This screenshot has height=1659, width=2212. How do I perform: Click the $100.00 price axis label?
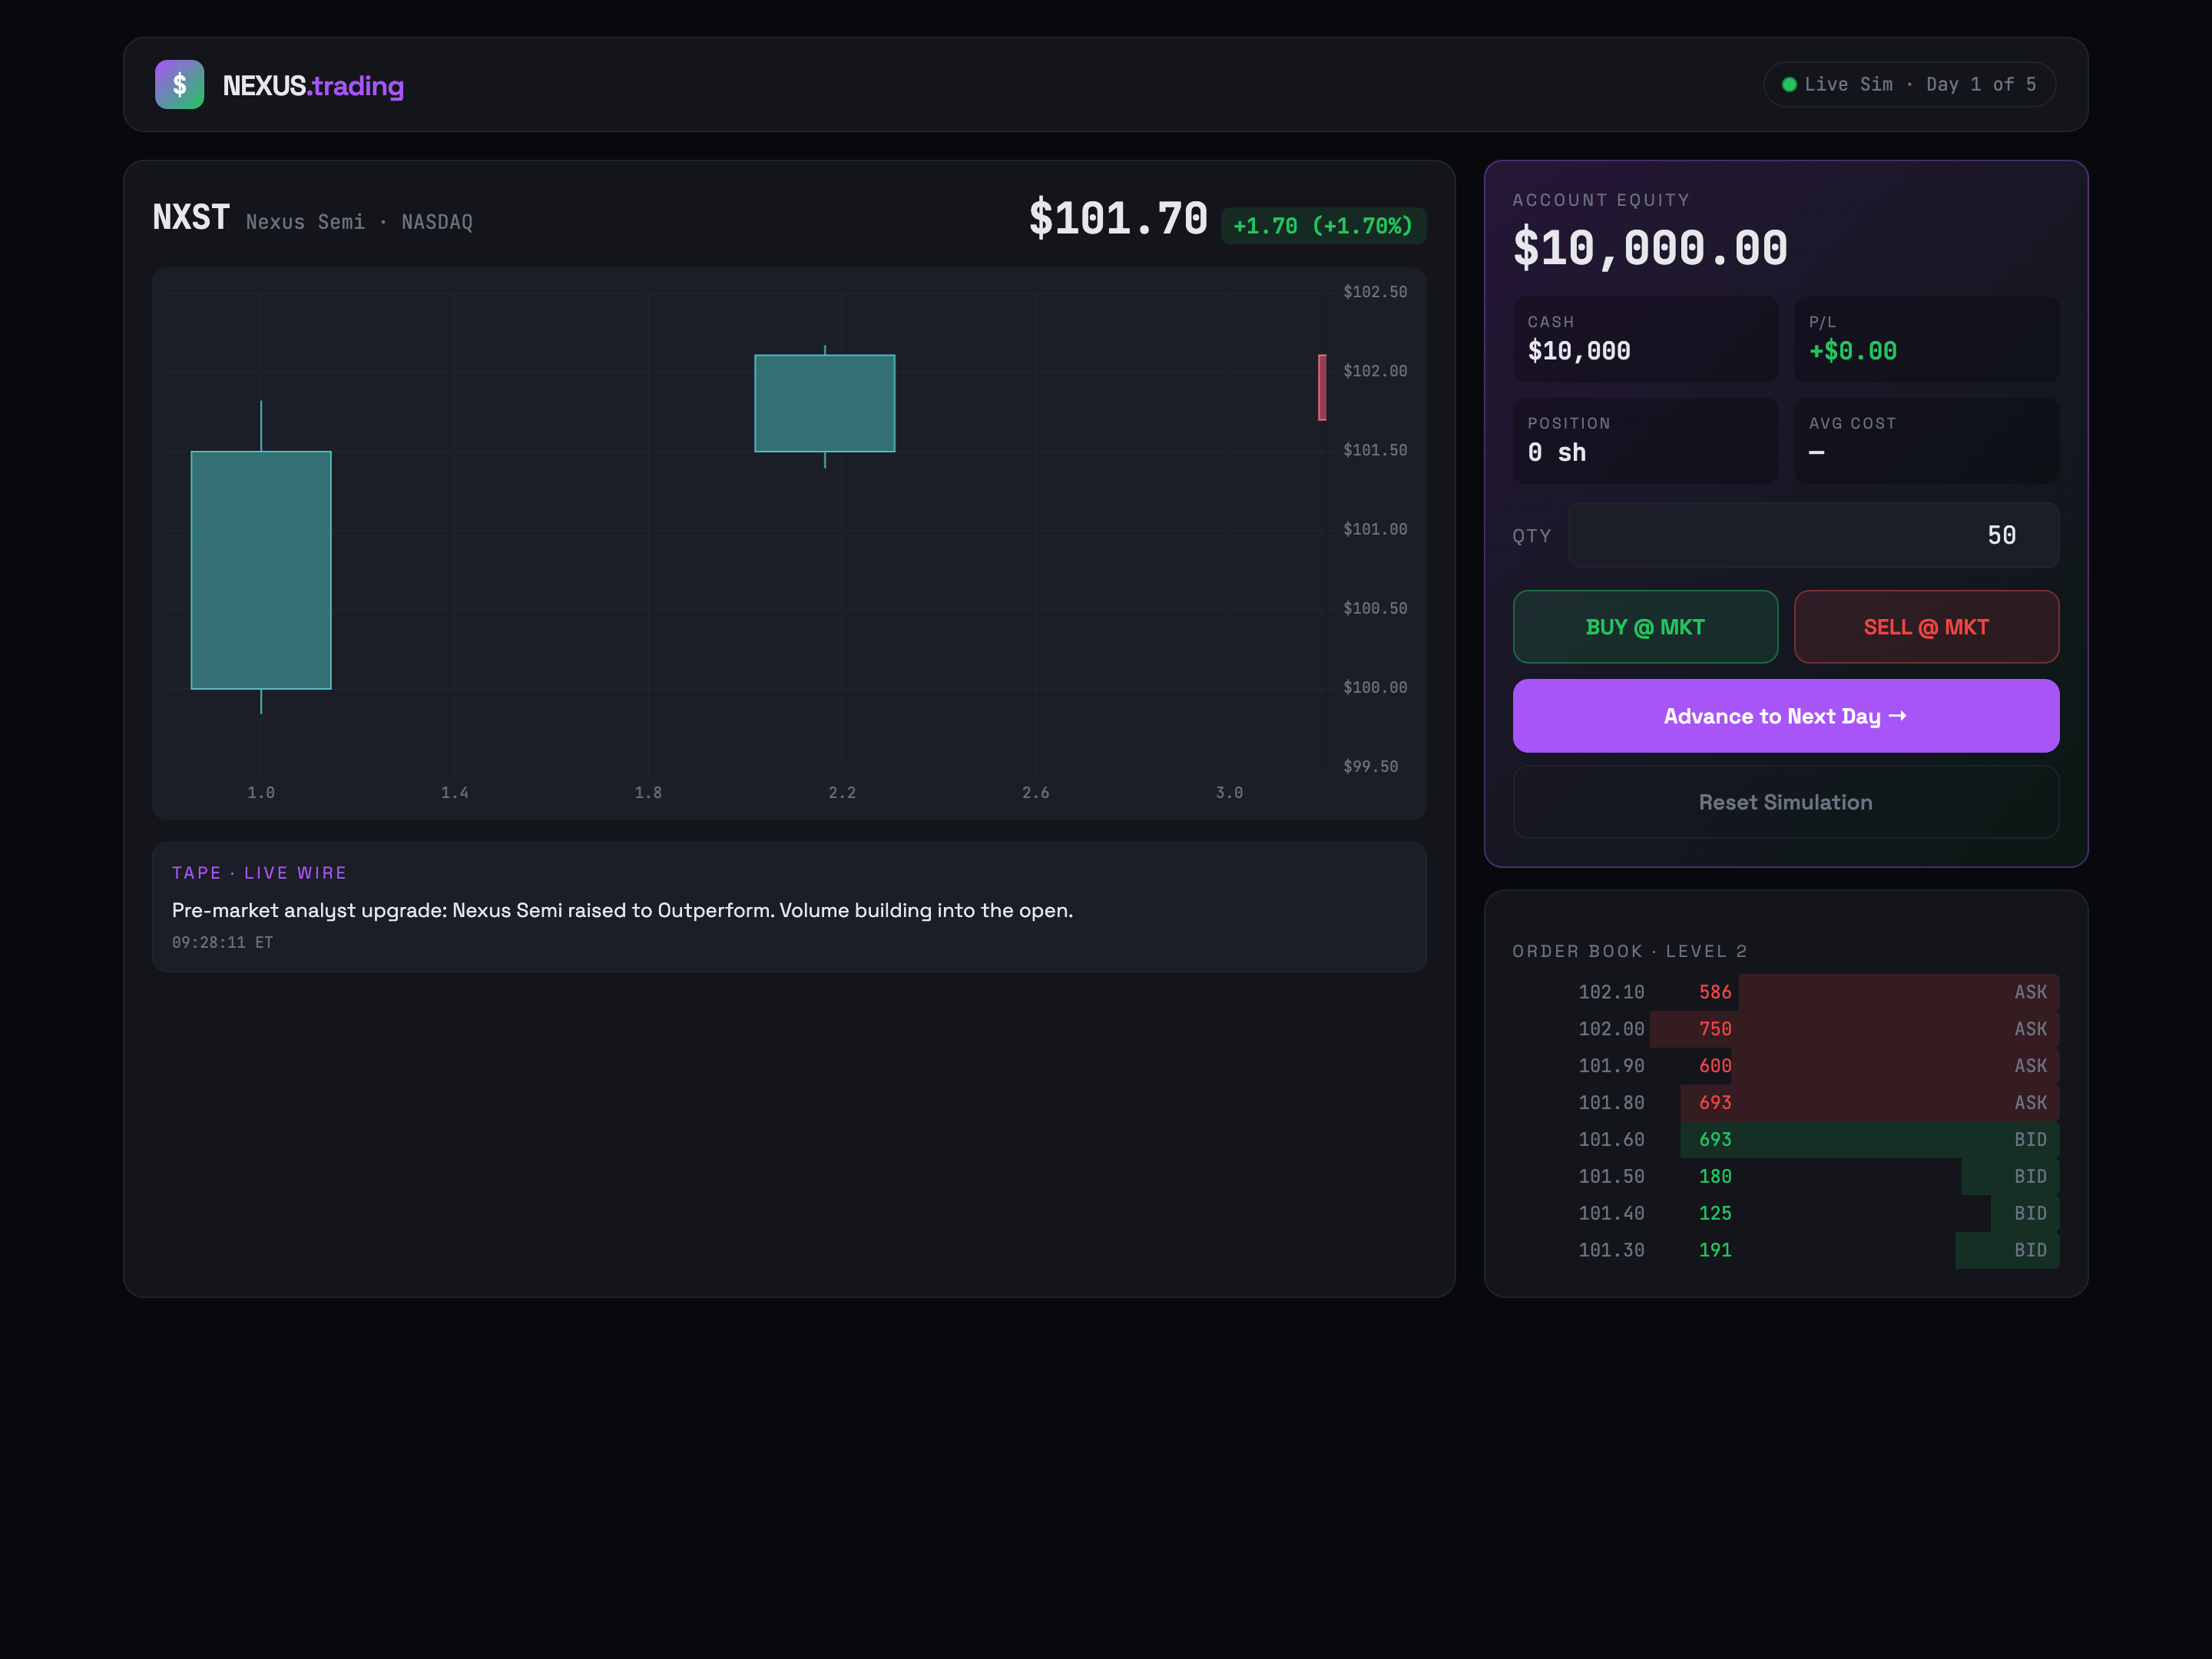1375,687
